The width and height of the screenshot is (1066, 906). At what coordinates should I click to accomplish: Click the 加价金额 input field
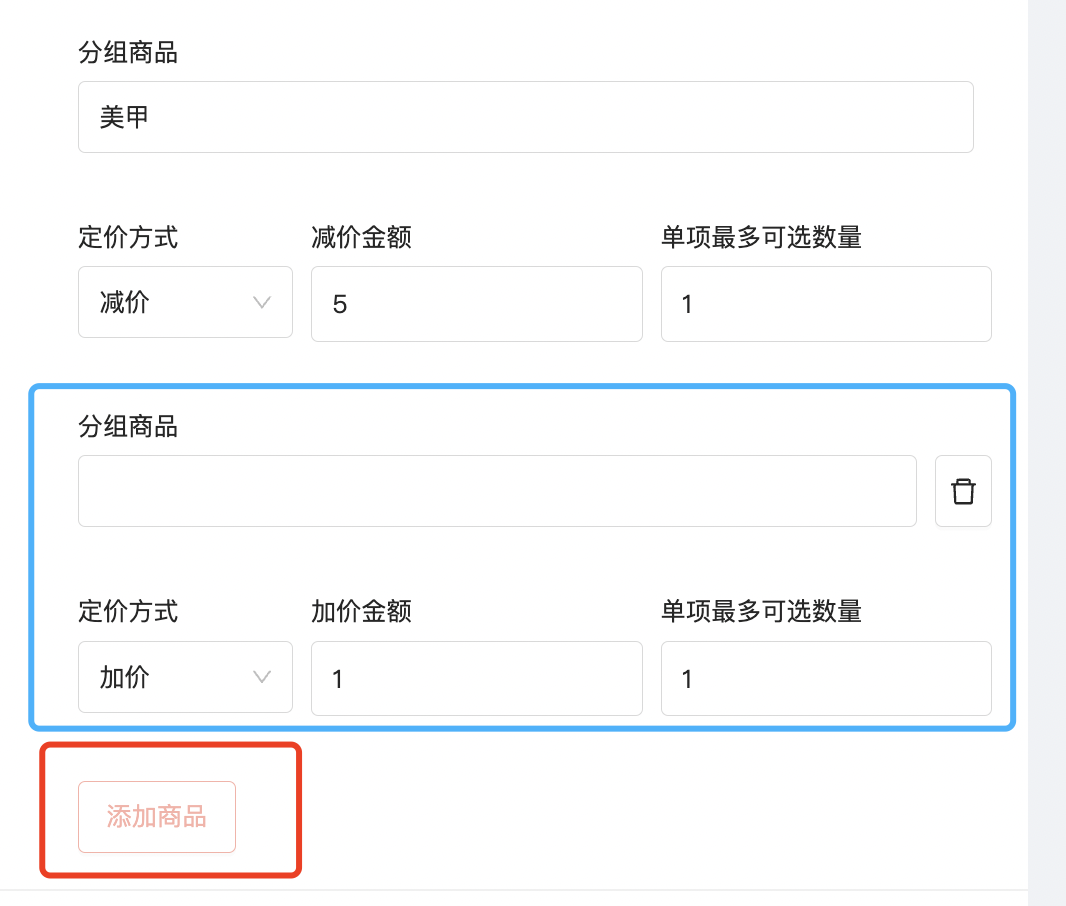pyautogui.click(x=477, y=678)
